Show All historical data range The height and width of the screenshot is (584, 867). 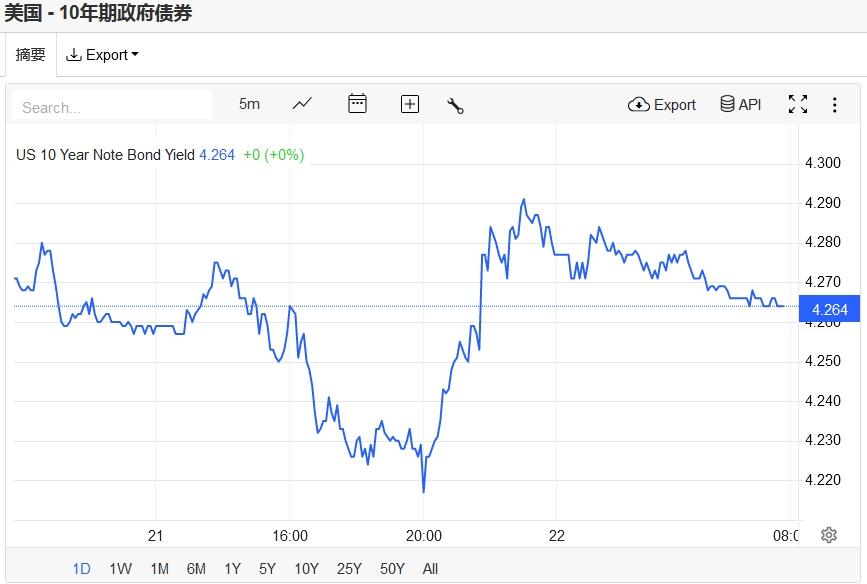430,569
